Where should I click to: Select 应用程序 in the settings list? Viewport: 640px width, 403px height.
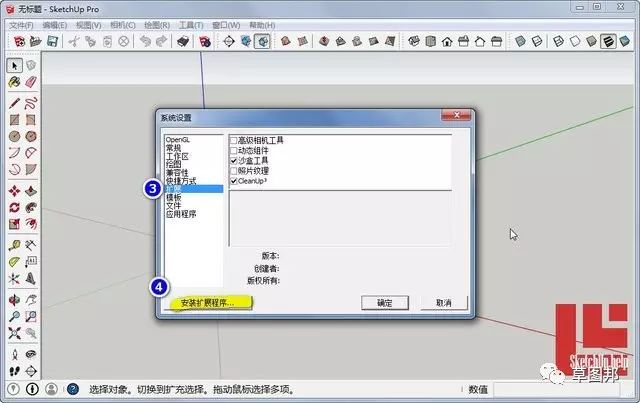(x=181, y=214)
